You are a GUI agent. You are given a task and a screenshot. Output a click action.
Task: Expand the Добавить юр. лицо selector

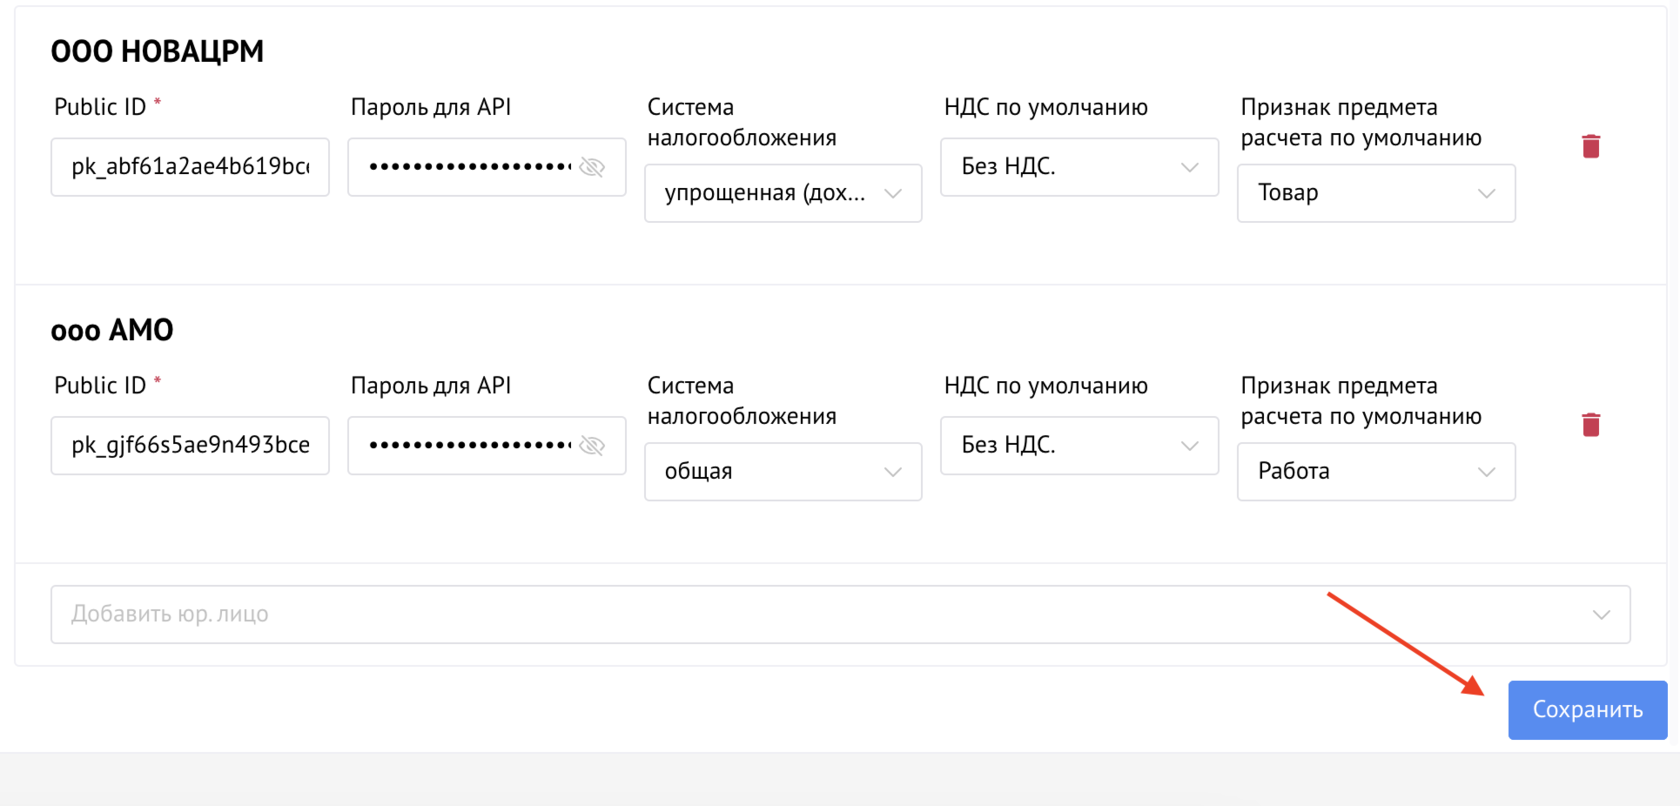(840, 614)
